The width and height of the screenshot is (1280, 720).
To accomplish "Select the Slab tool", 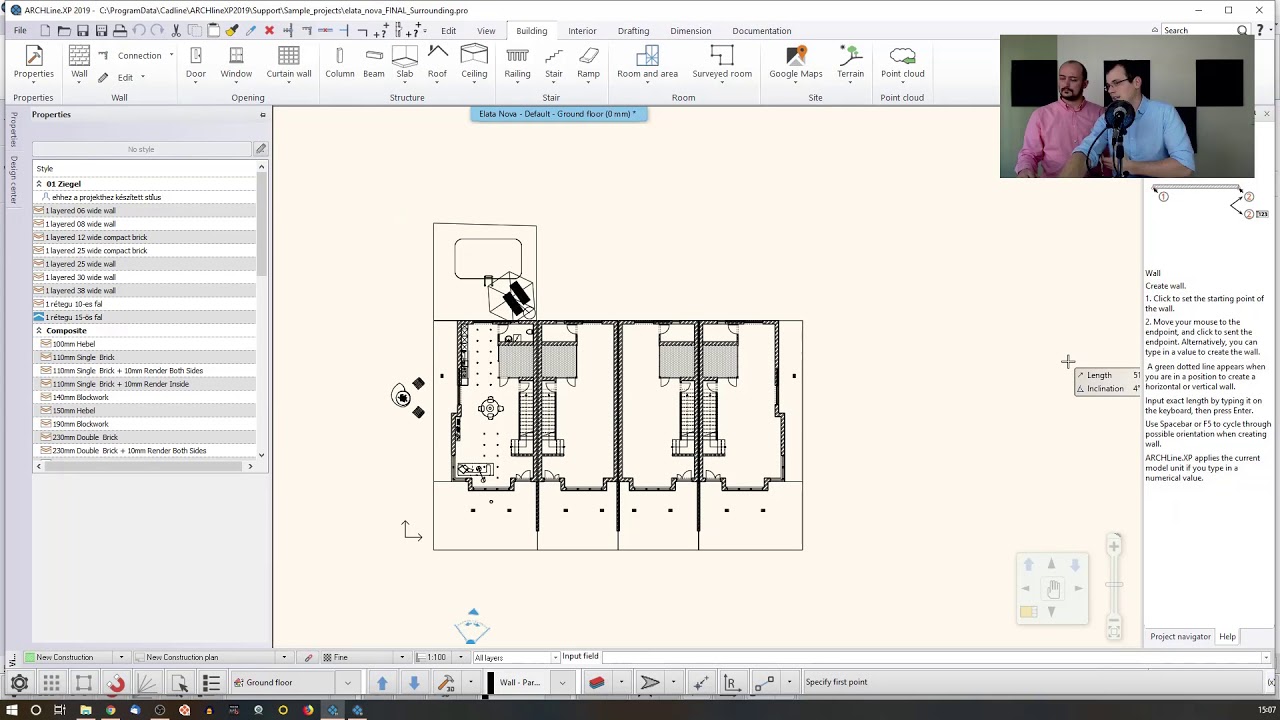I will (405, 62).
